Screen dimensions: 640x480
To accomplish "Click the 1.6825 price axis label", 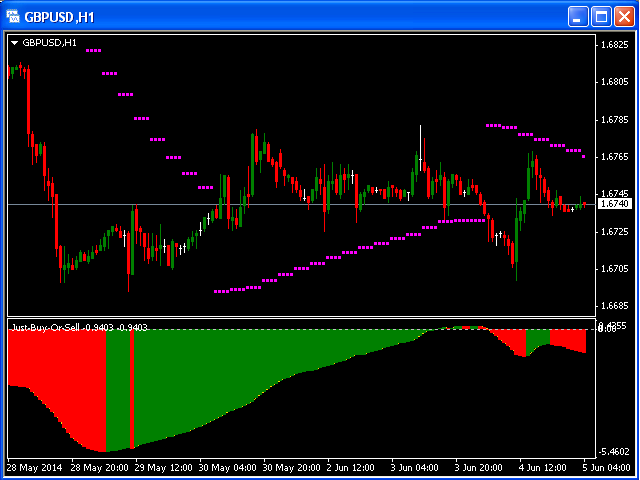I will [x=613, y=45].
